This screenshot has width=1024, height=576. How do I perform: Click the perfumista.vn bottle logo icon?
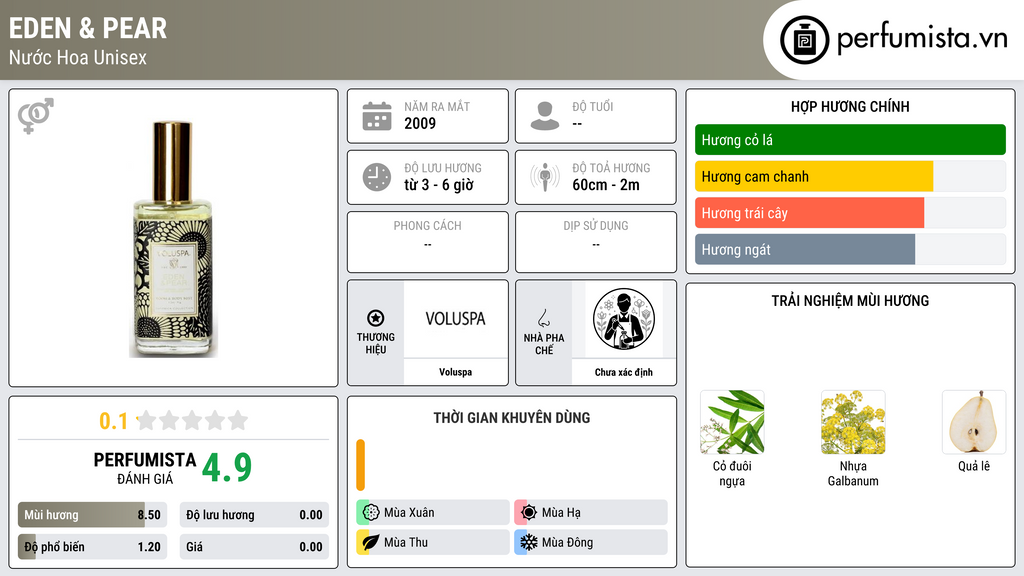804,40
